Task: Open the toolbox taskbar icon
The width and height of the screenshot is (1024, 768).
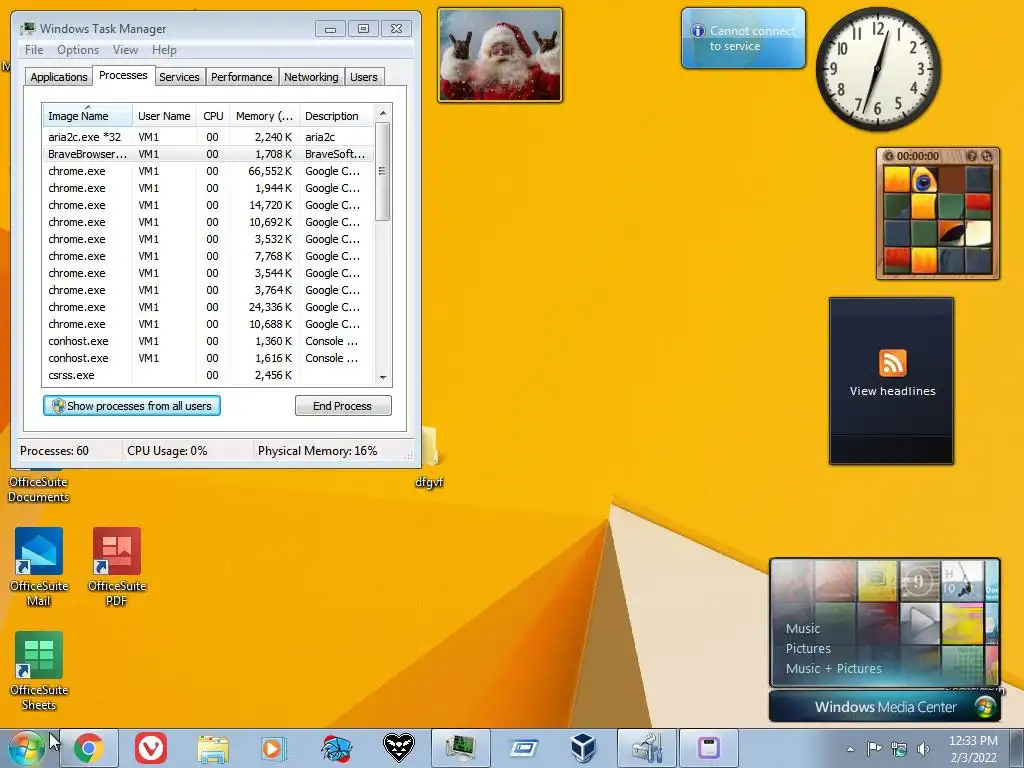Action: (647, 748)
